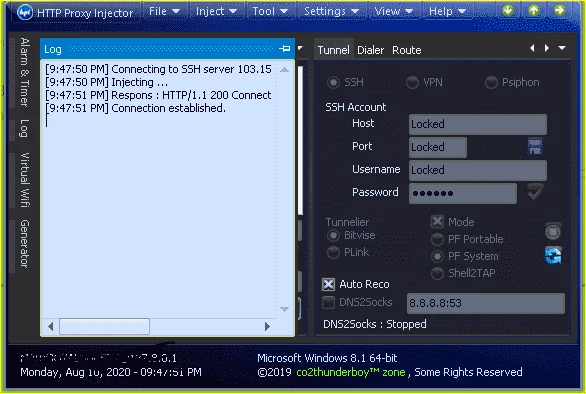Open the Settings menu dropdown
This screenshot has height=394, width=586.
[x=331, y=11]
